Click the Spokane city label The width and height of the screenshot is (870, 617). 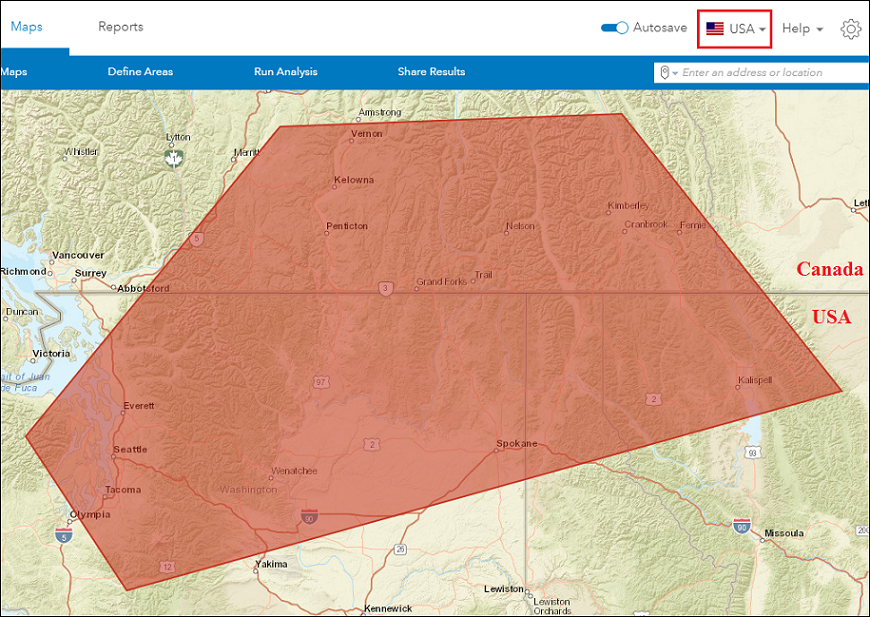pyautogui.click(x=517, y=443)
